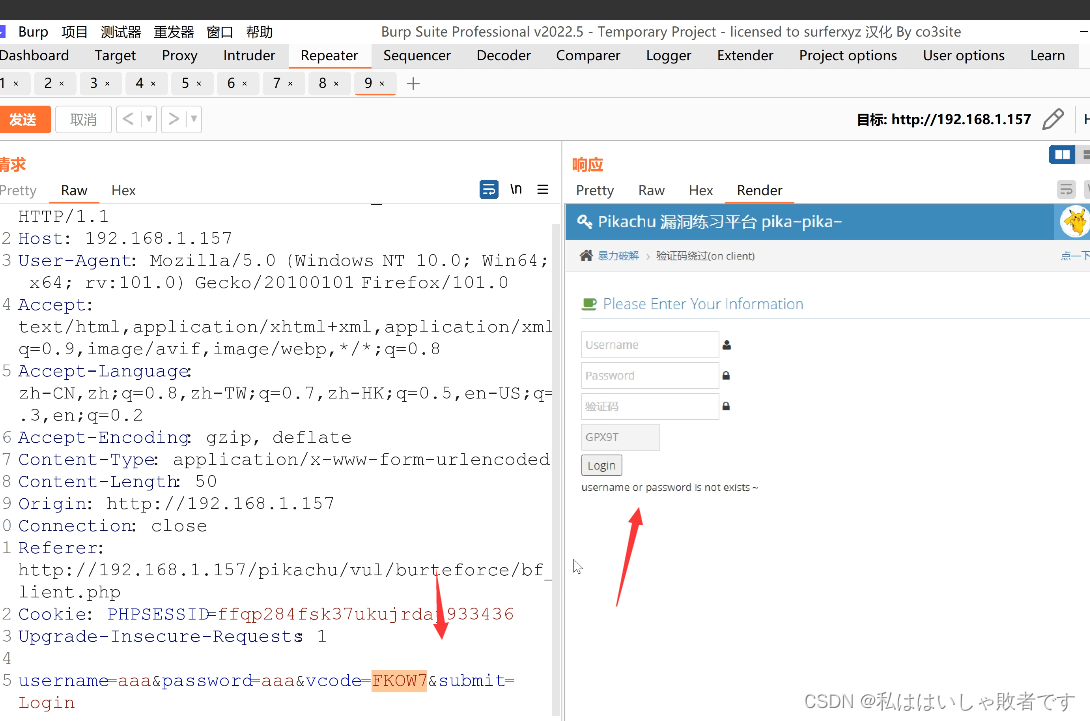Click the highlighted FKOW7 vcode value
Image resolution: width=1090 pixels, height=721 pixels.
pos(399,680)
